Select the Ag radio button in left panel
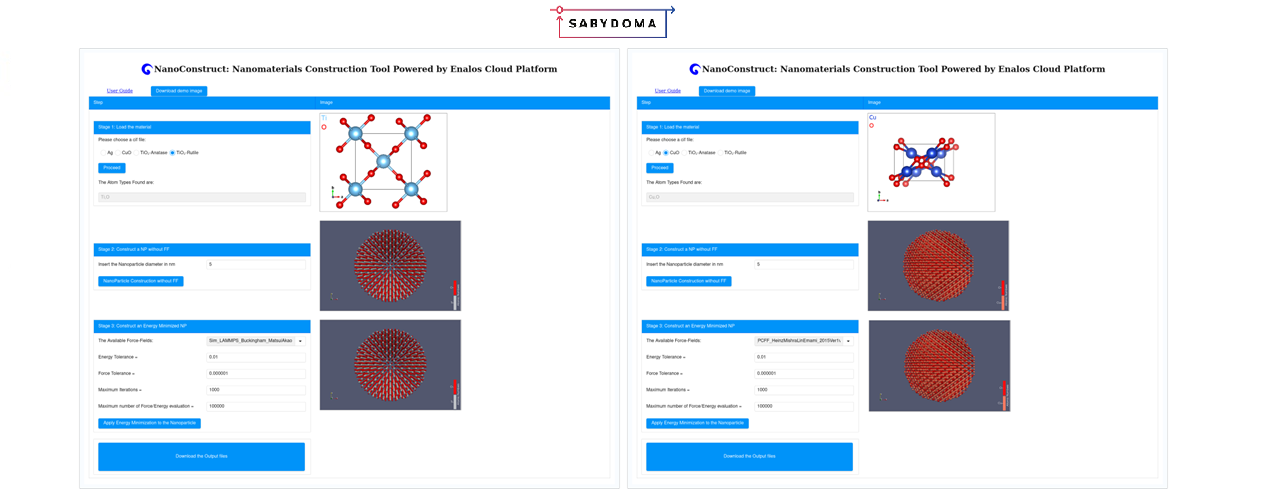Screen dimensions: 1262x504 point(101,153)
